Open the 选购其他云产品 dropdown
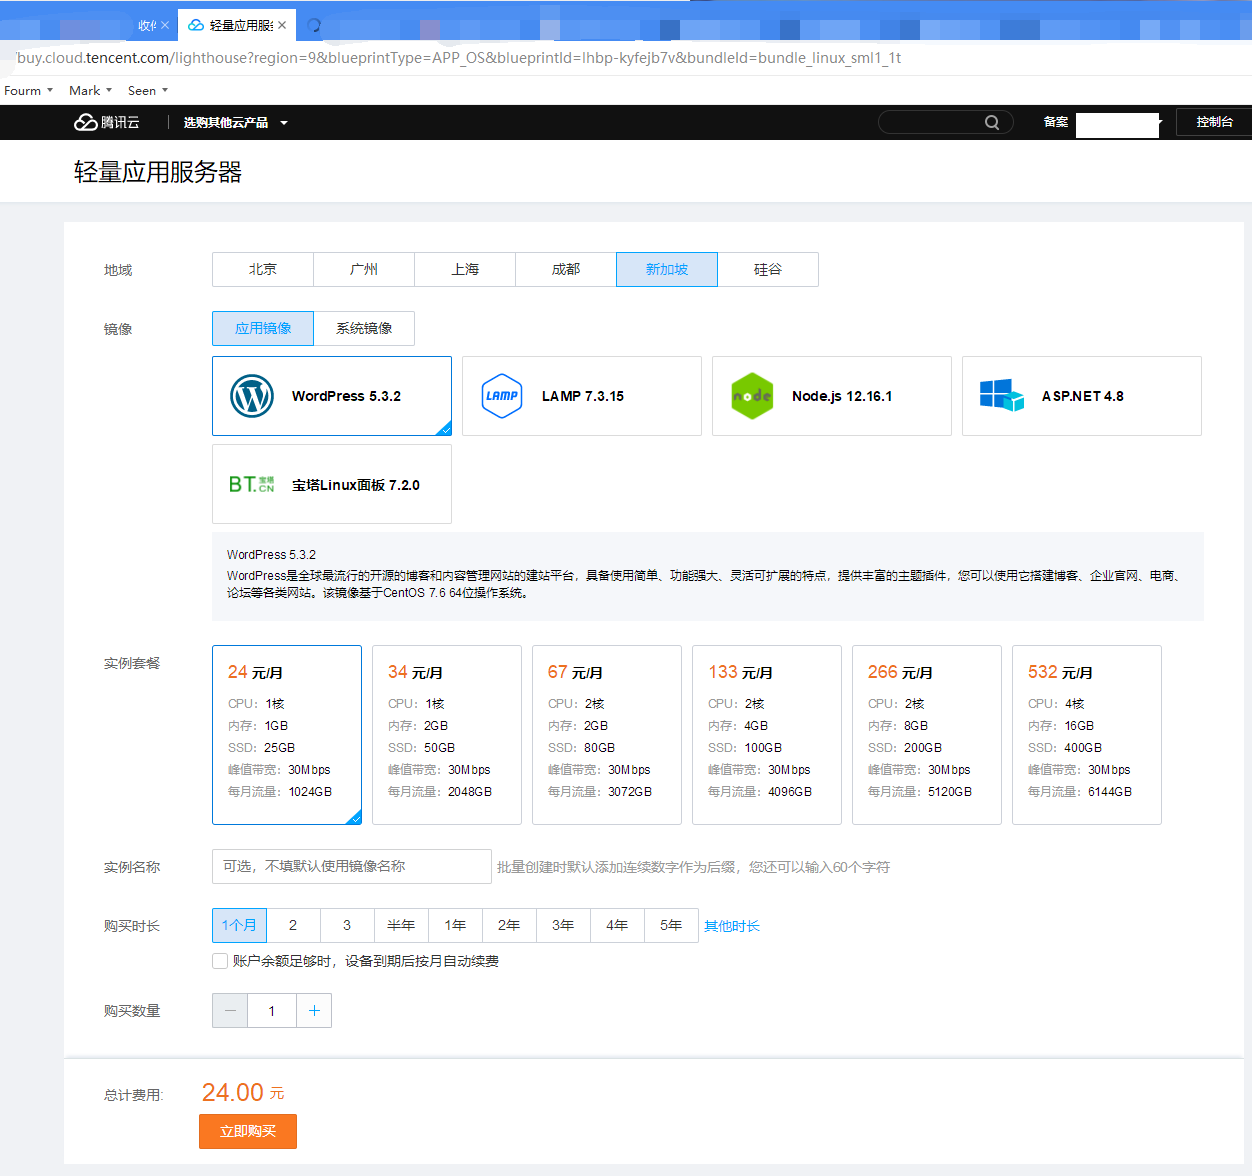1252x1176 pixels. coord(236,122)
